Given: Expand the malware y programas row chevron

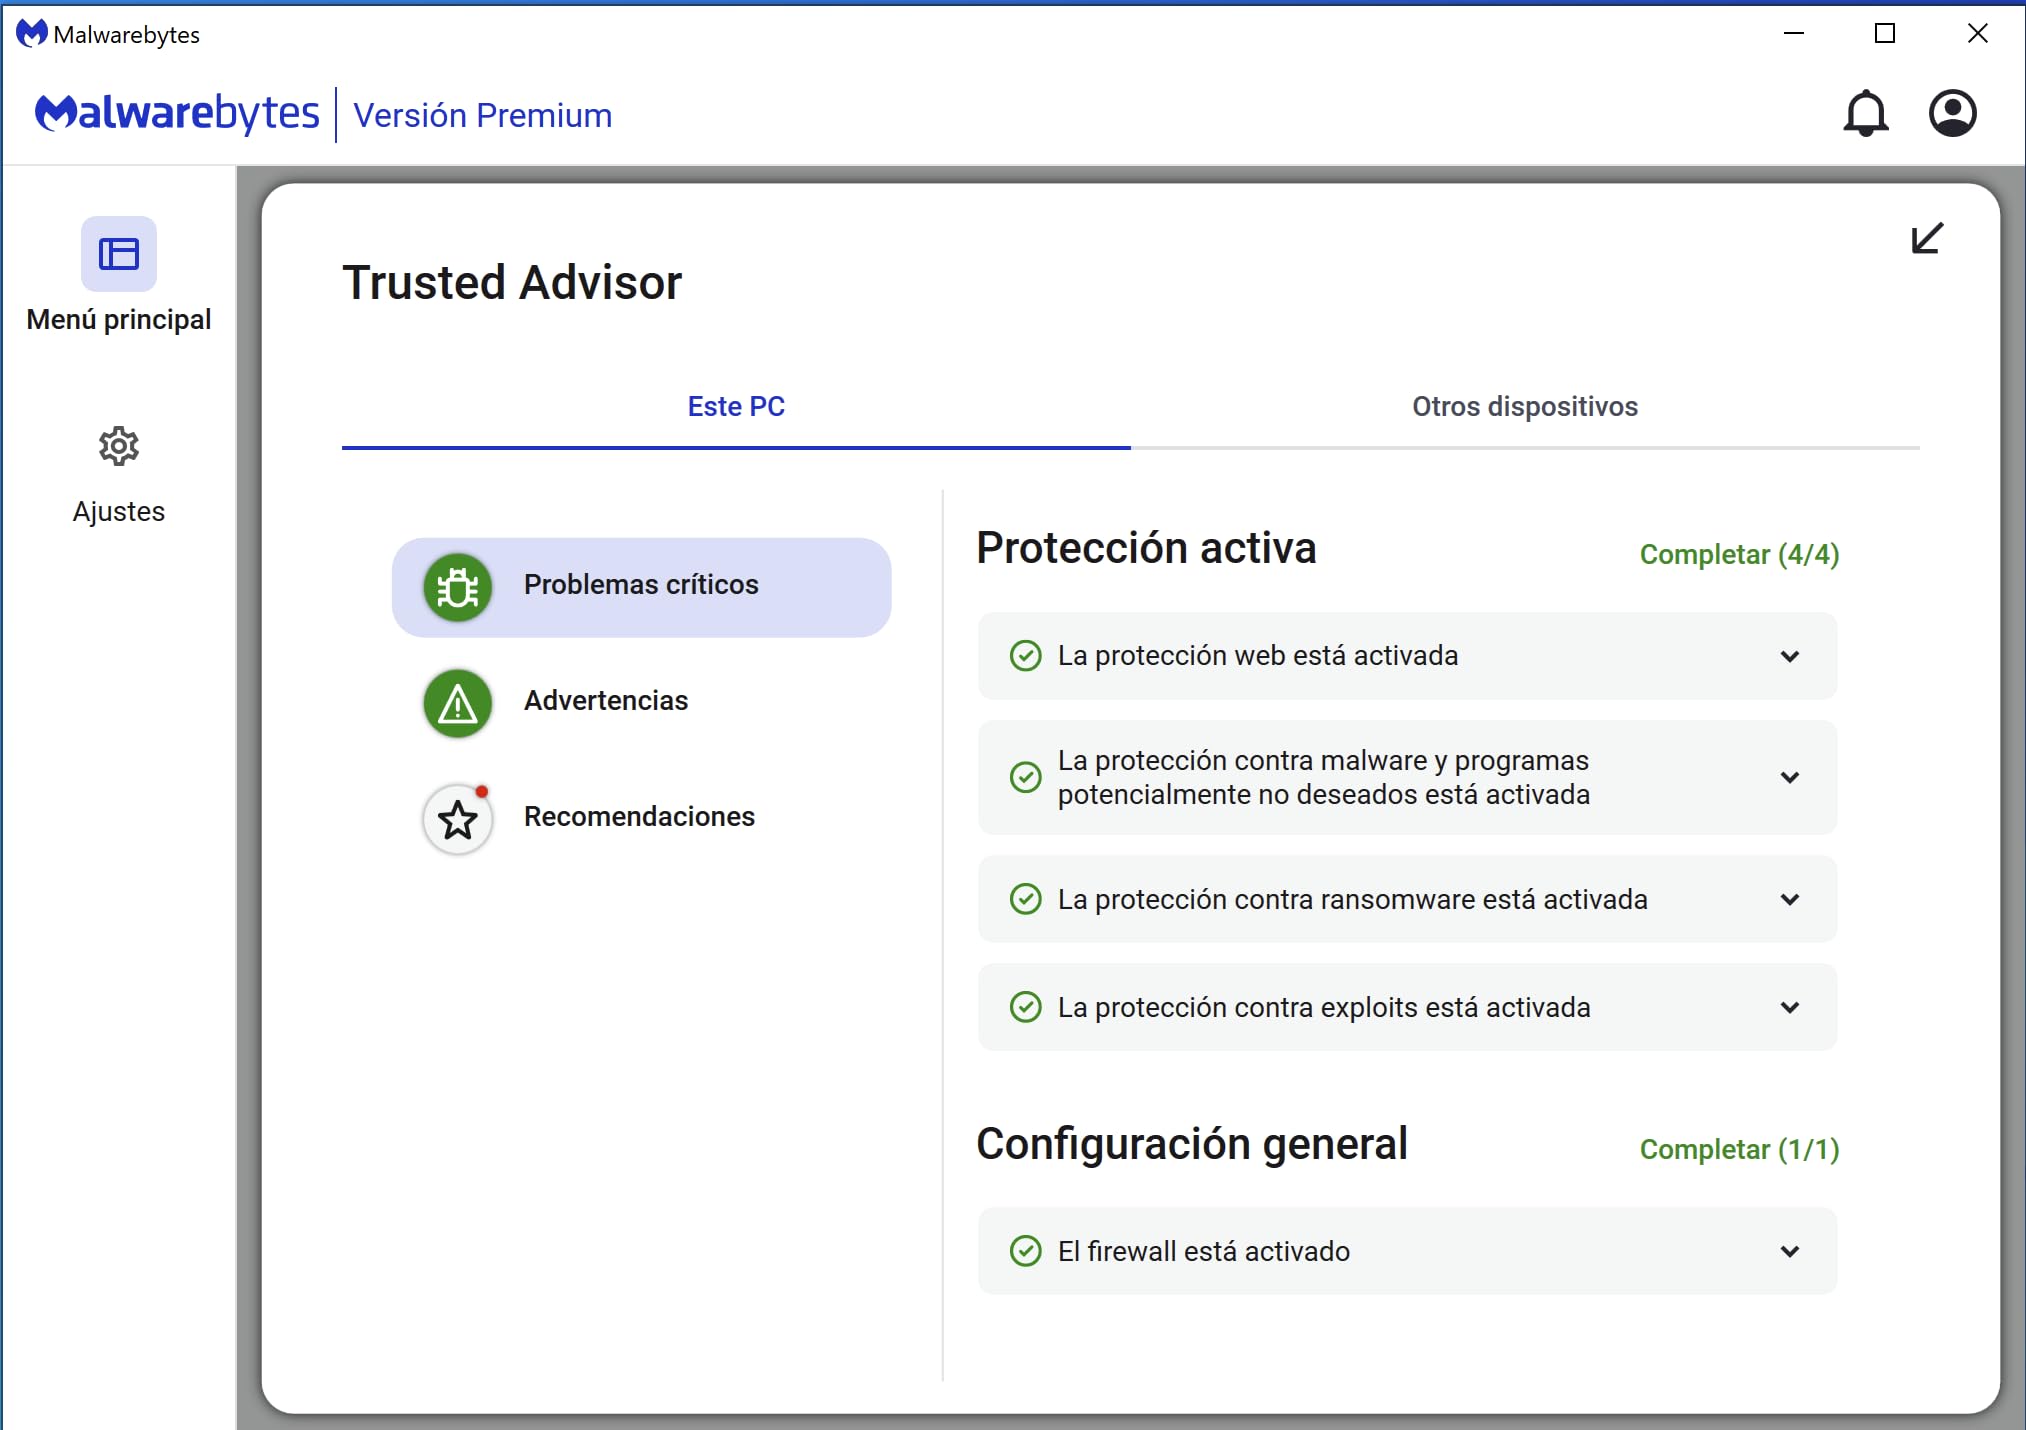Looking at the screenshot, I should [1790, 777].
